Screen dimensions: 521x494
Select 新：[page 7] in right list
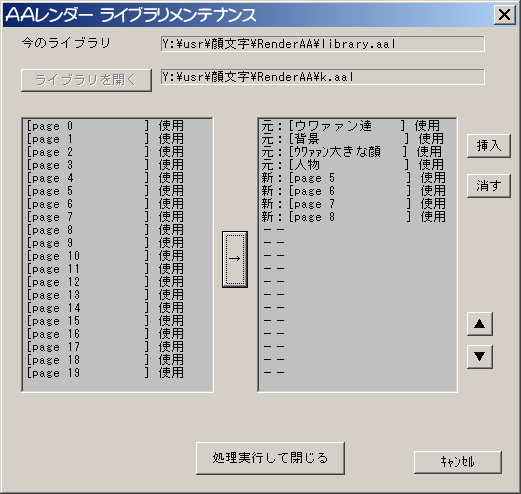[353, 204]
